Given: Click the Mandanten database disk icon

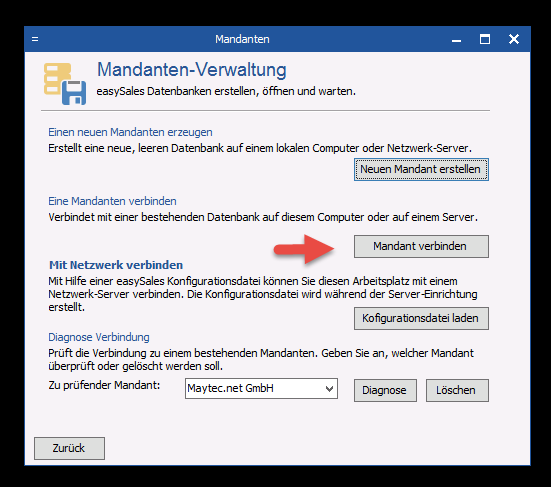Looking at the screenshot, I should pos(65,84).
